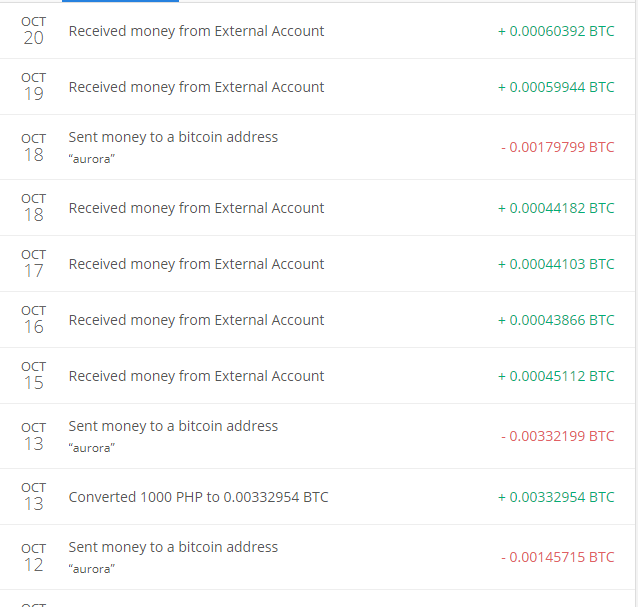Select the Oct 19 date label

coord(34,87)
